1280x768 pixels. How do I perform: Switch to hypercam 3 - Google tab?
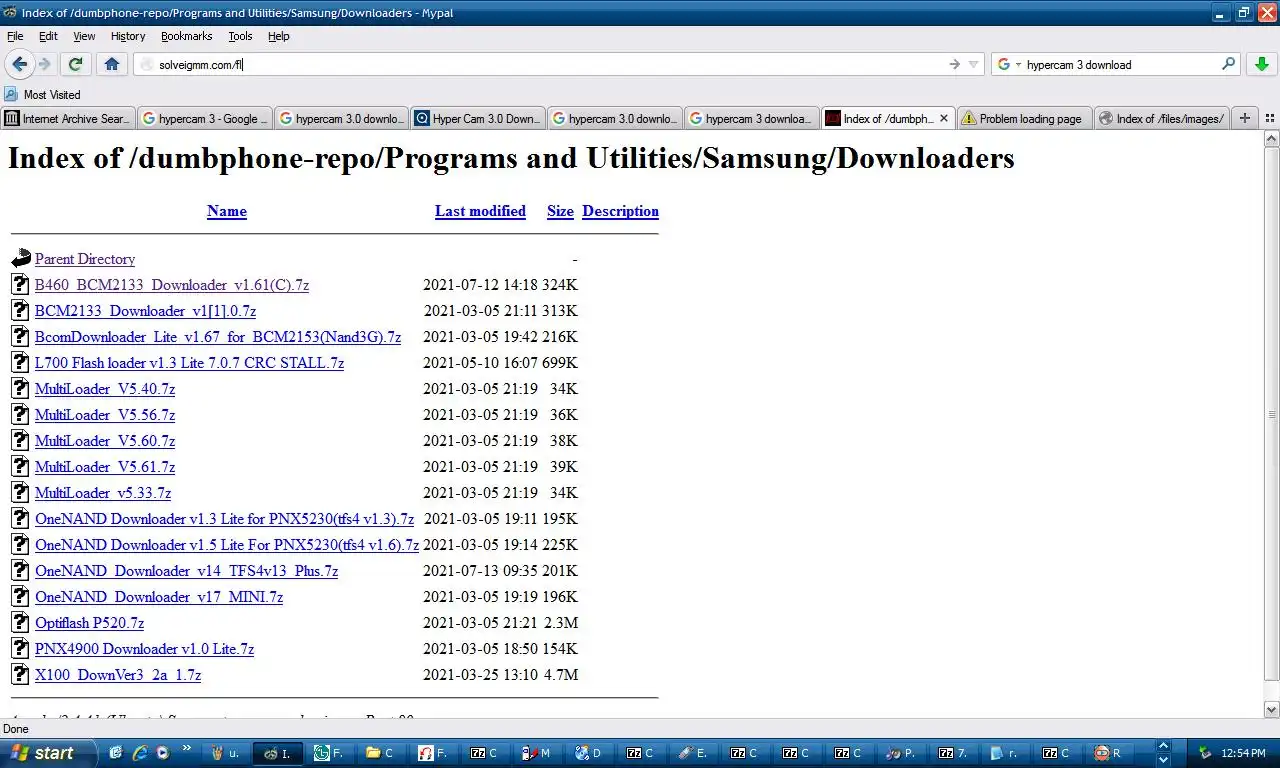204,118
